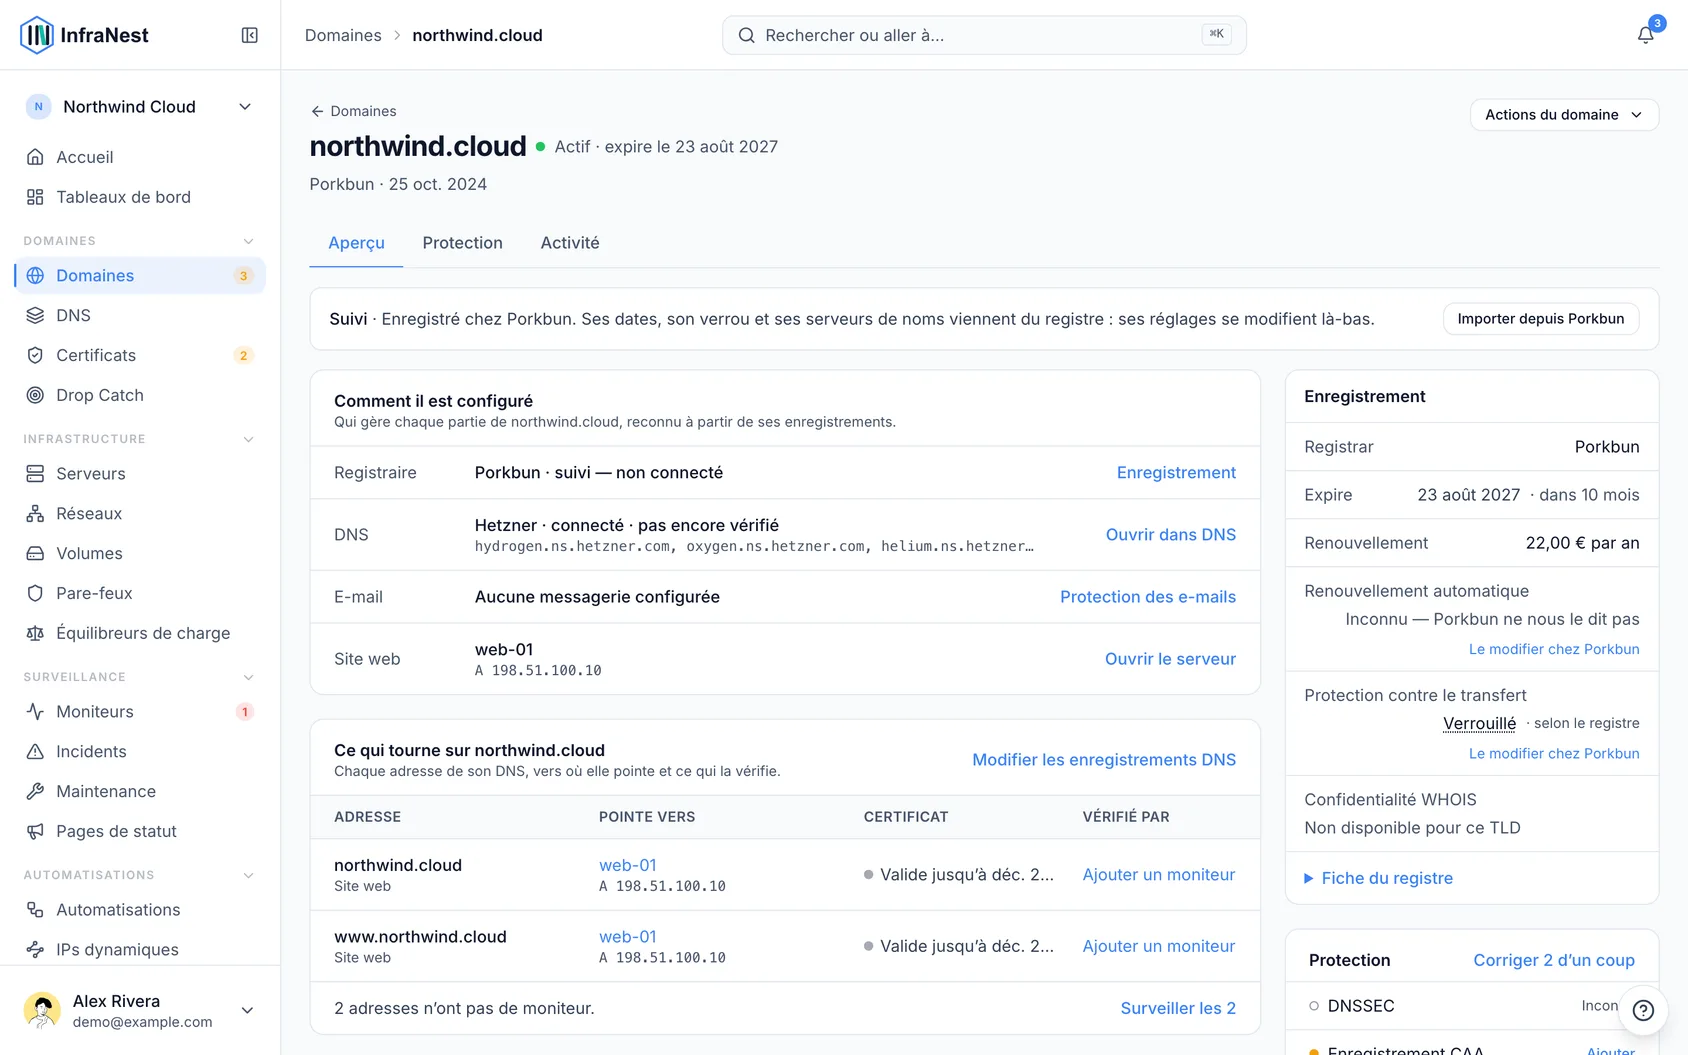This screenshot has width=1688, height=1055.
Task: Open the help question mark icon
Action: 1643,1010
